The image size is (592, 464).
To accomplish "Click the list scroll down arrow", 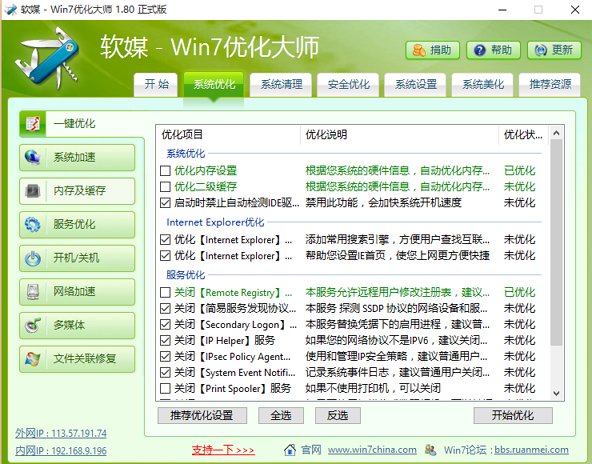I will [556, 393].
